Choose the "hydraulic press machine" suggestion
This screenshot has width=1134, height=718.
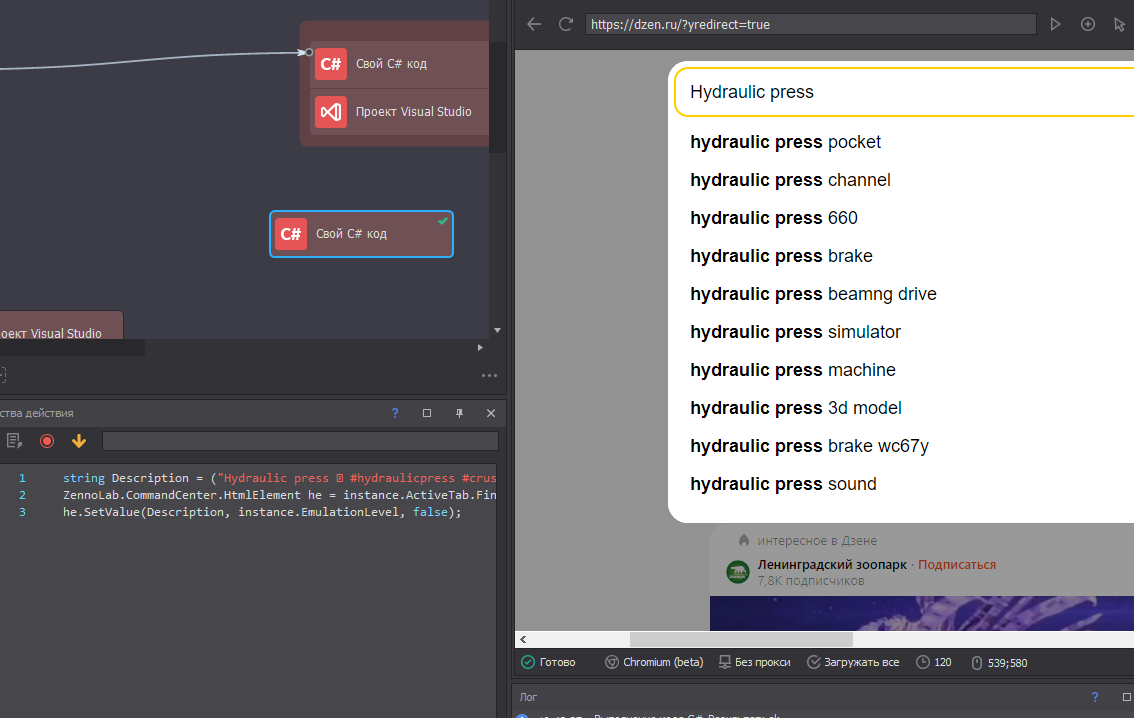(792, 370)
